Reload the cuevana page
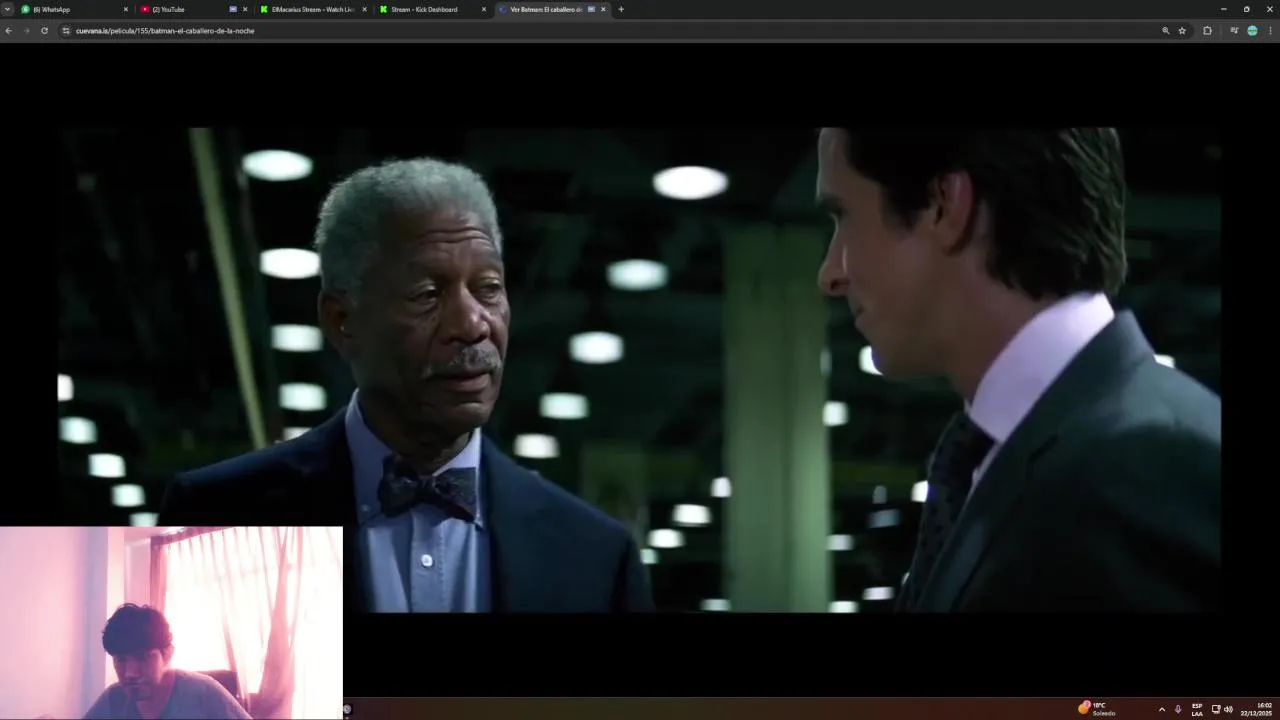Viewport: 1280px width, 720px height. (44, 31)
